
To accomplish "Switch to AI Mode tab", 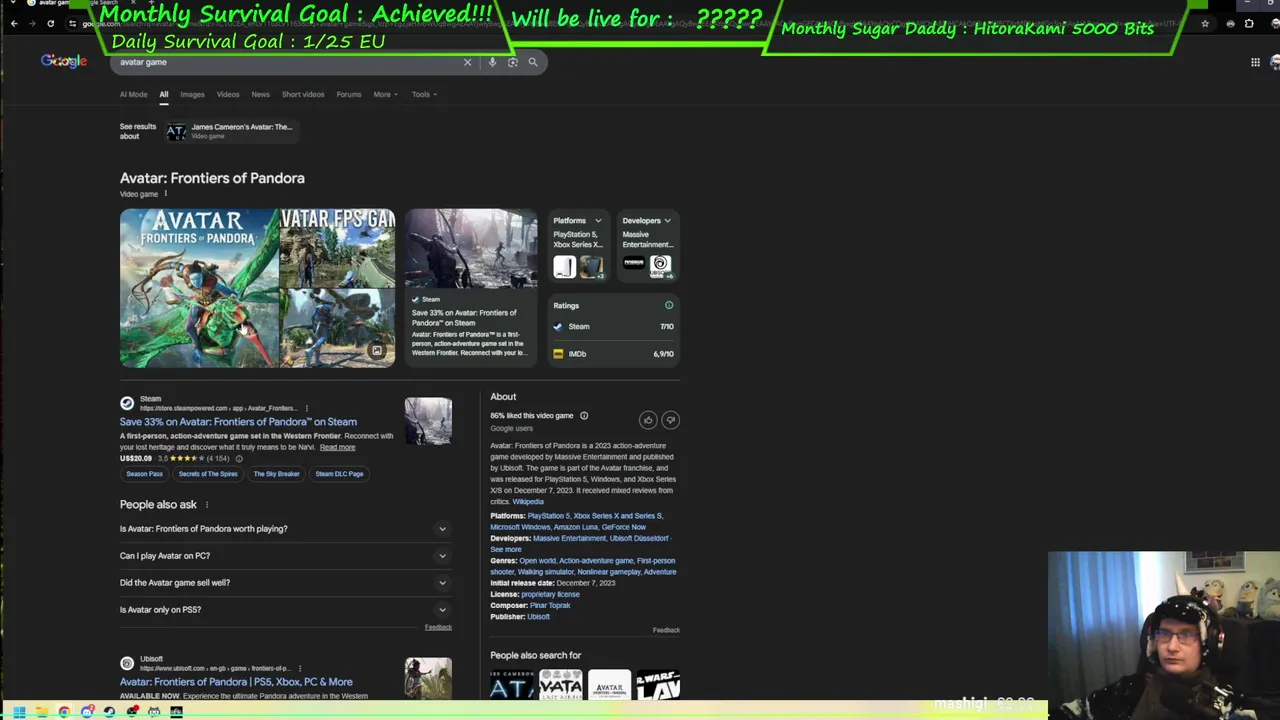I will [x=133, y=94].
